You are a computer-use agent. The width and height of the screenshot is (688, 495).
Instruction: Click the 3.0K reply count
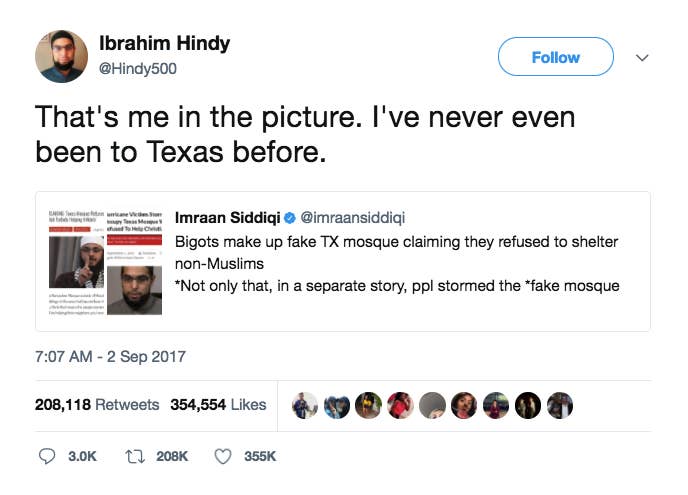(x=82, y=456)
